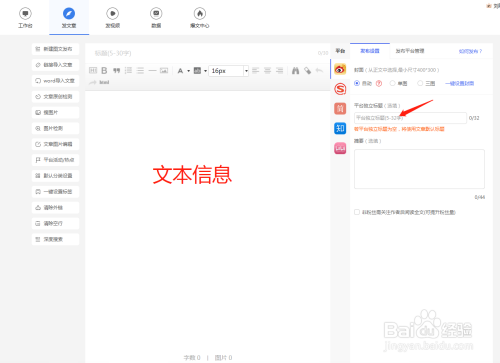Open find and replace binoculars icon
The width and height of the screenshot is (500, 363).
(295, 70)
